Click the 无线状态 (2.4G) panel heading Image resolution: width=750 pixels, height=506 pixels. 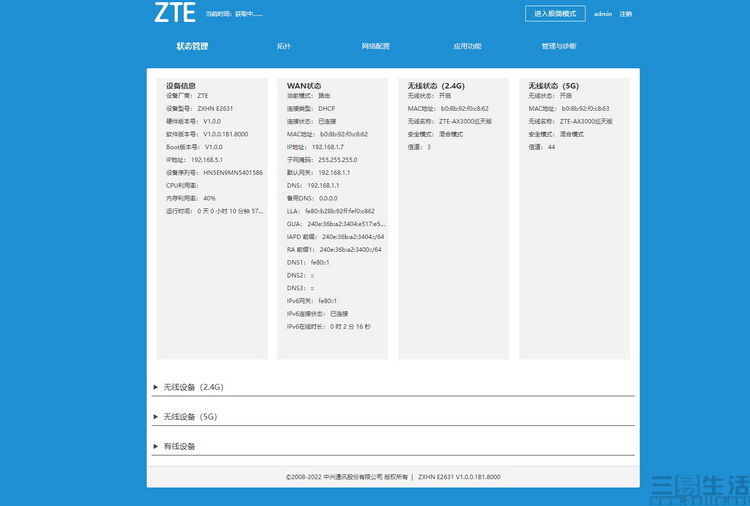point(436,86)
